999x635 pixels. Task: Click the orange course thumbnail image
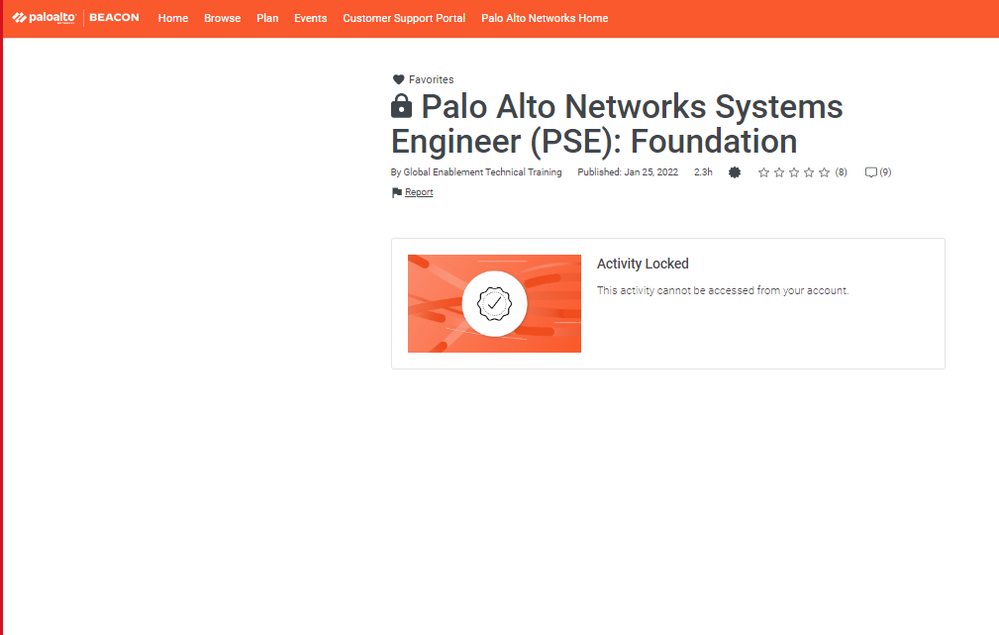[x=494, y=303]
